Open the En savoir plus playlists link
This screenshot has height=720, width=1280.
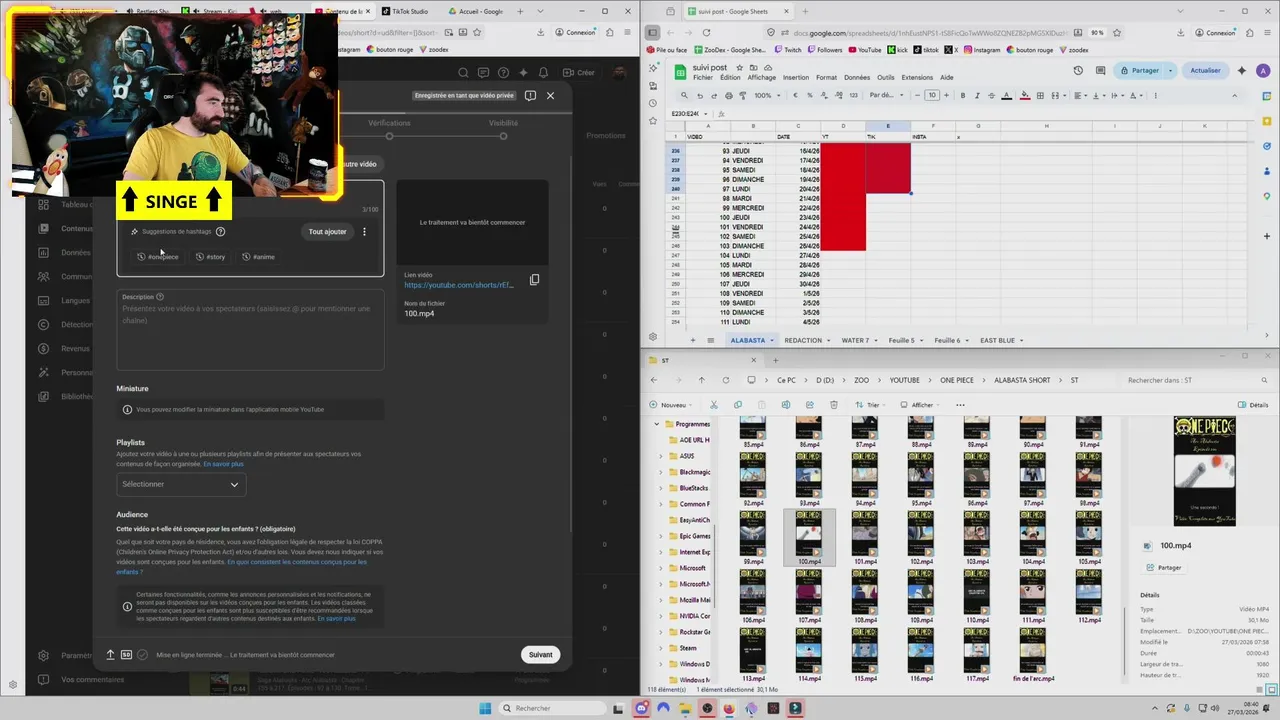point(223,464)
